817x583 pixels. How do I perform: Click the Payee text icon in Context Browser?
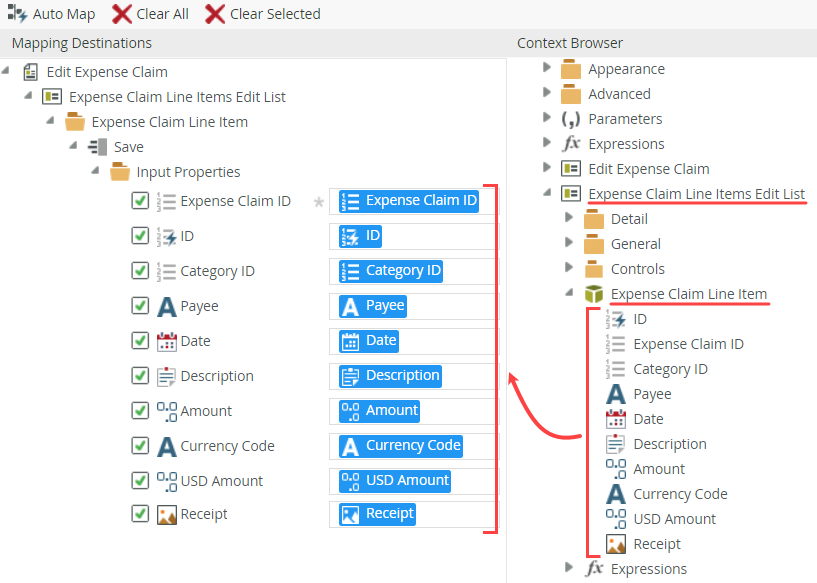616,394
